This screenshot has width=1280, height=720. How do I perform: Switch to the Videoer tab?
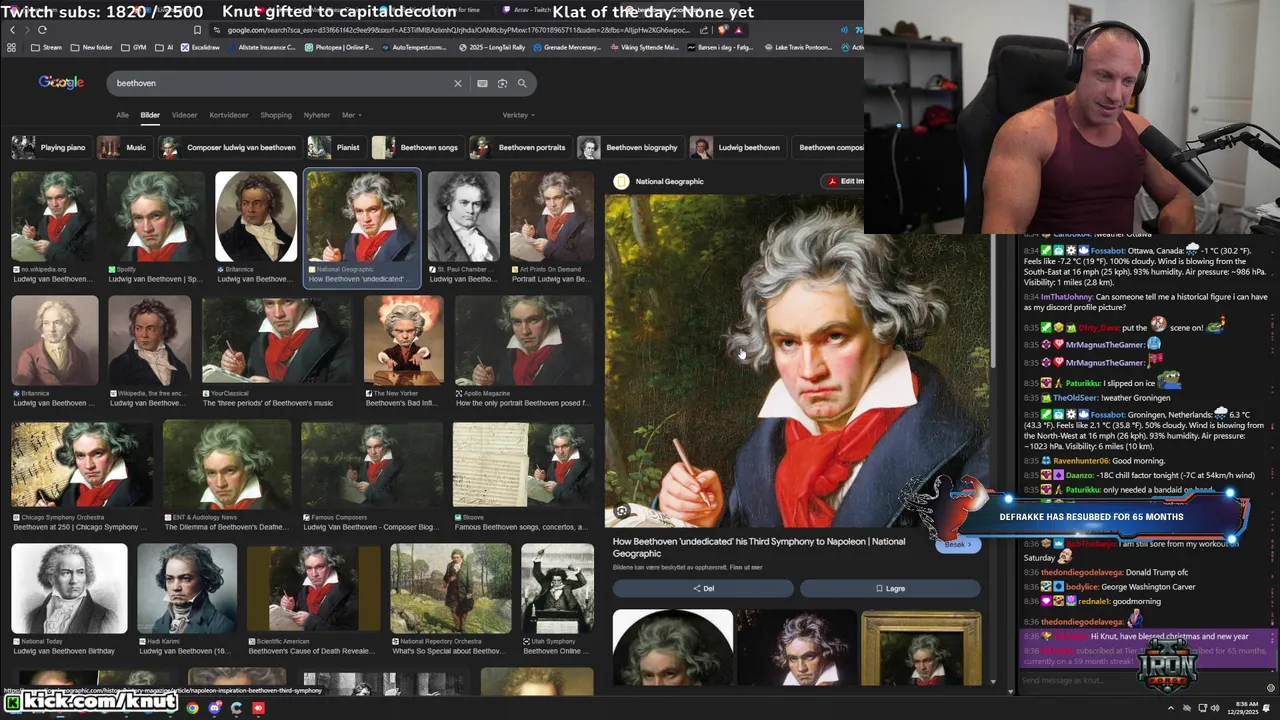(x=184, y=115)
